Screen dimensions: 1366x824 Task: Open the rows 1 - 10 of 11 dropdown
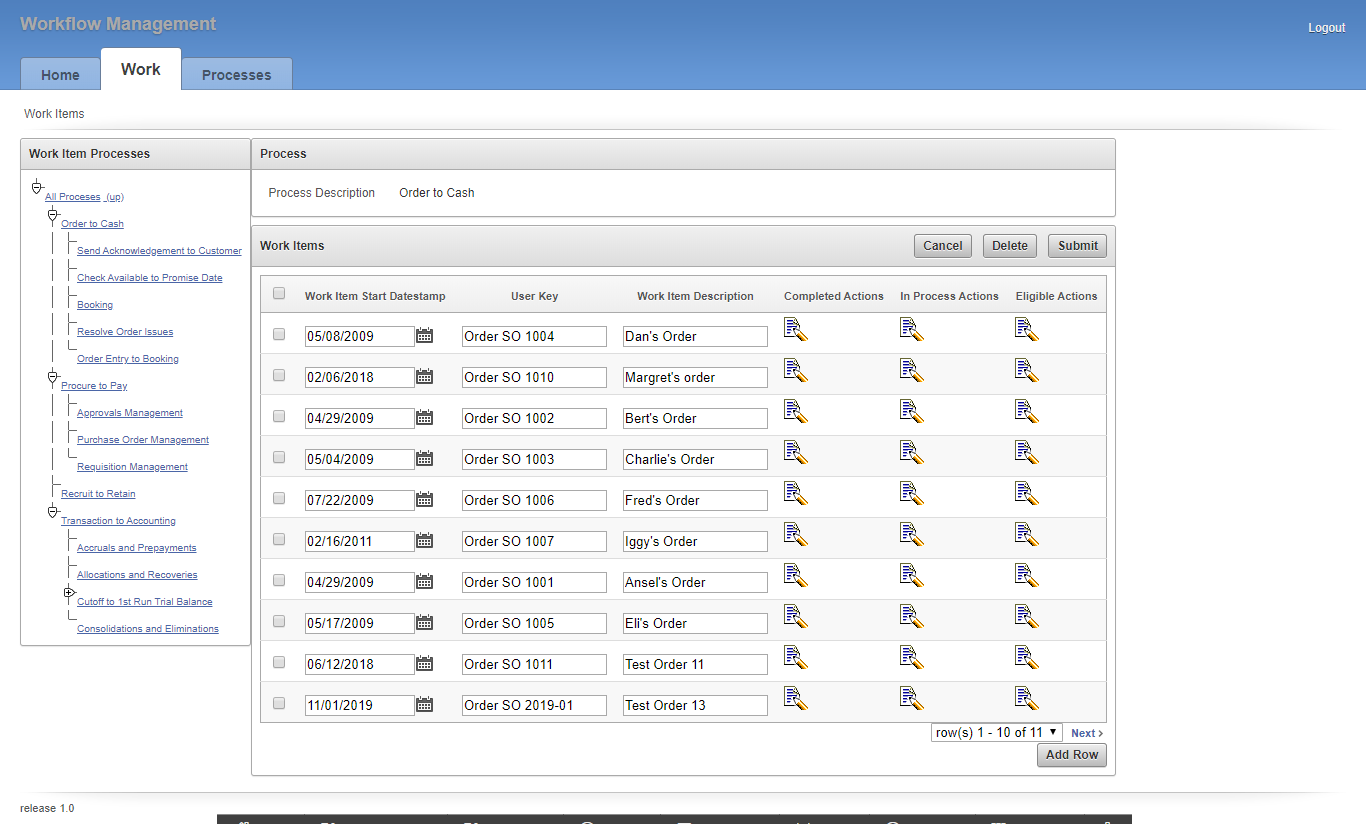(995, 733)
